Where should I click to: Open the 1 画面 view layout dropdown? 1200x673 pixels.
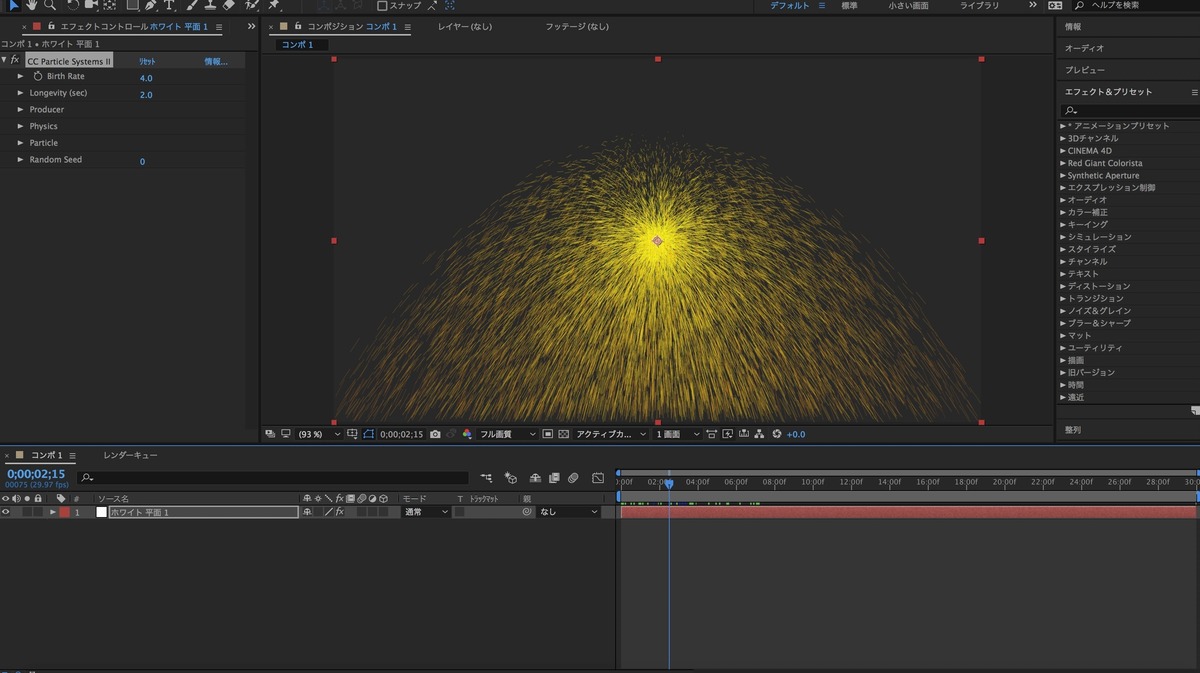click(x=677, y=434)
